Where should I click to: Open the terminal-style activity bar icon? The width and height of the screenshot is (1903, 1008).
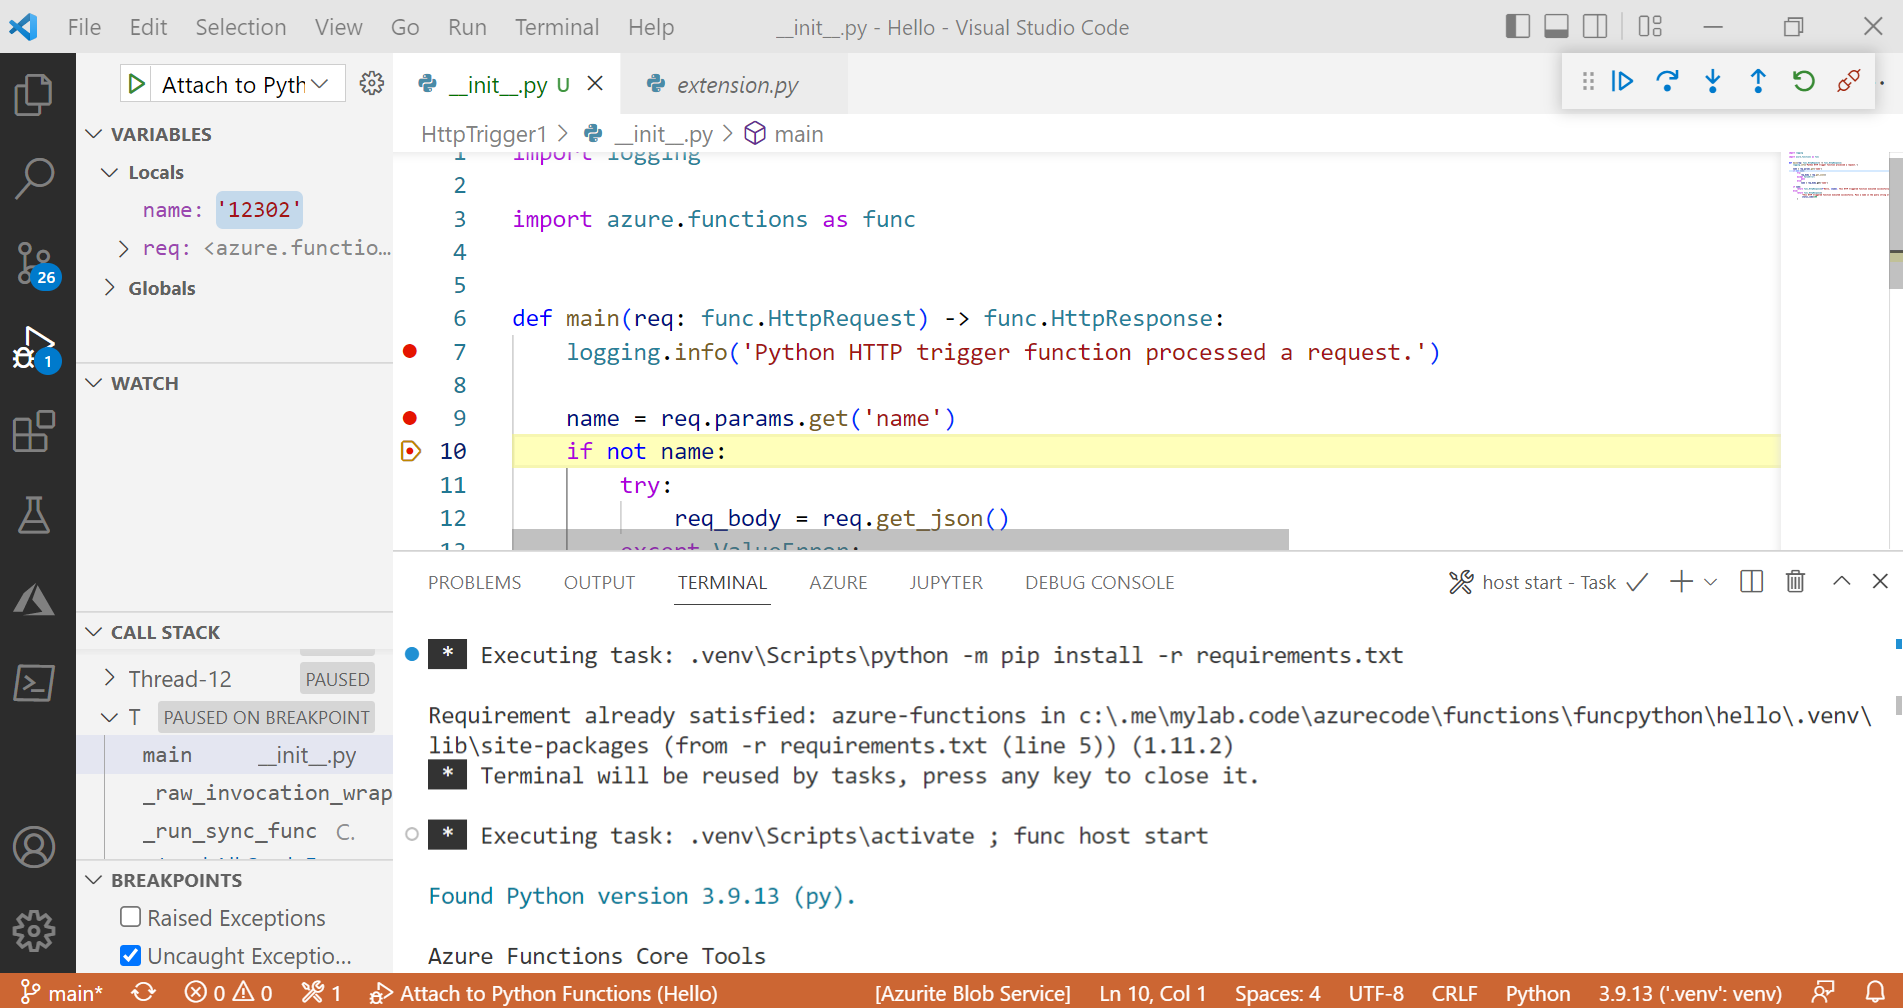coord(34,683)
